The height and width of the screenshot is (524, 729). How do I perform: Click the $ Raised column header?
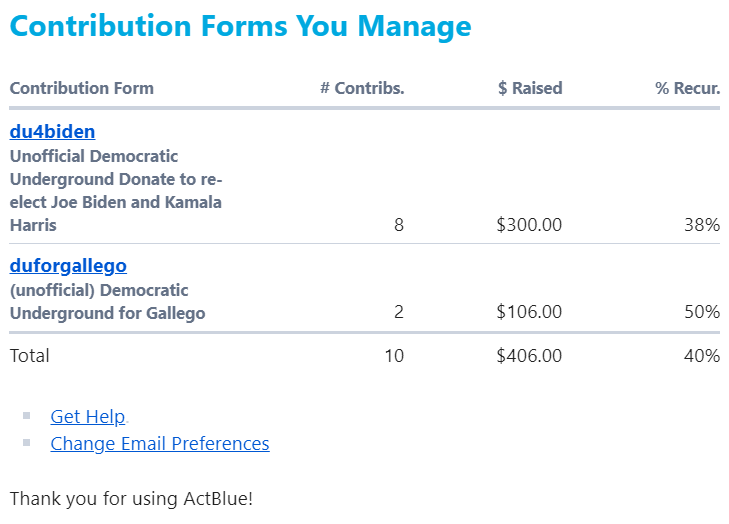point(530,88)
